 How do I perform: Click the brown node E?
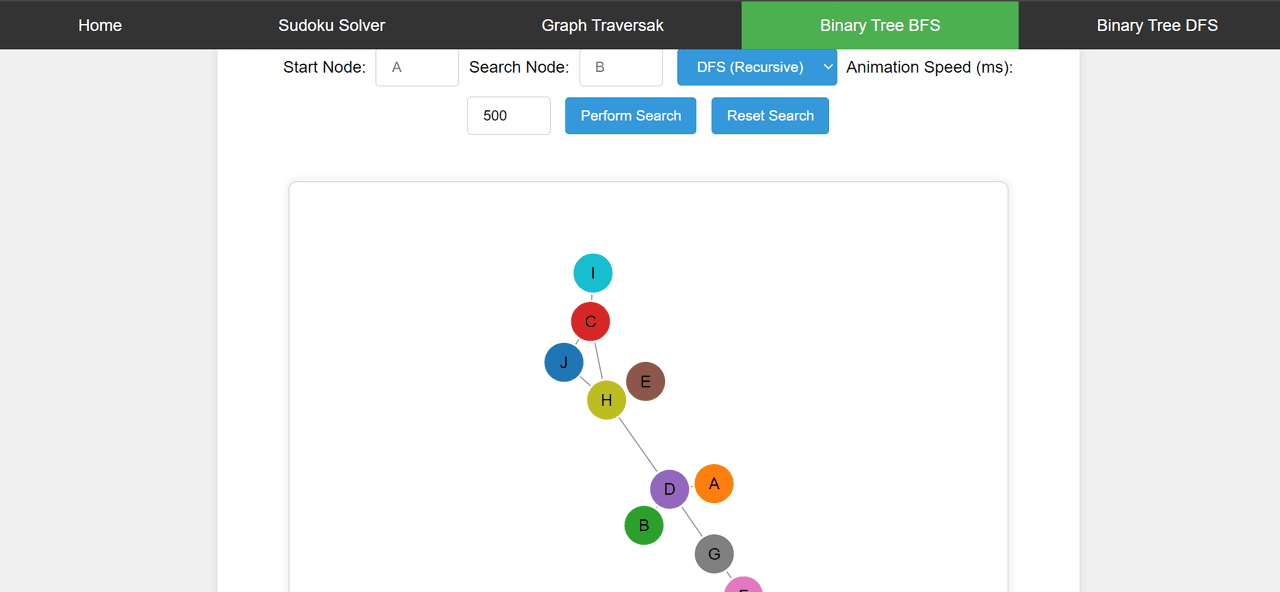[x=645, y=381]
